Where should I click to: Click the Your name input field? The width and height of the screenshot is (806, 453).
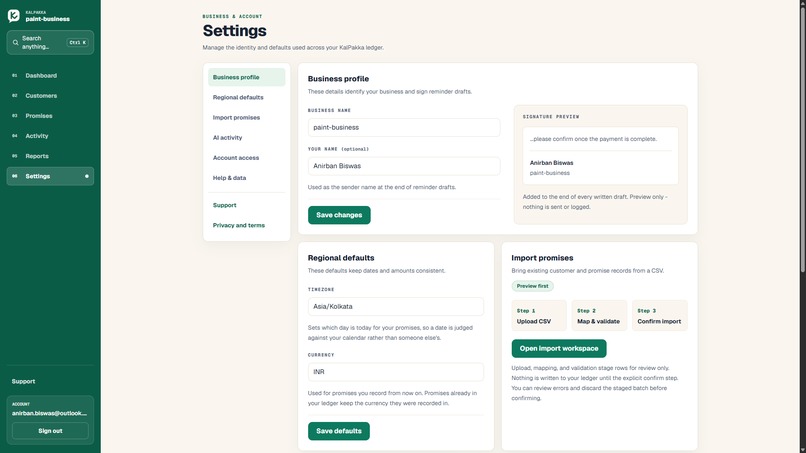point(404,166)
